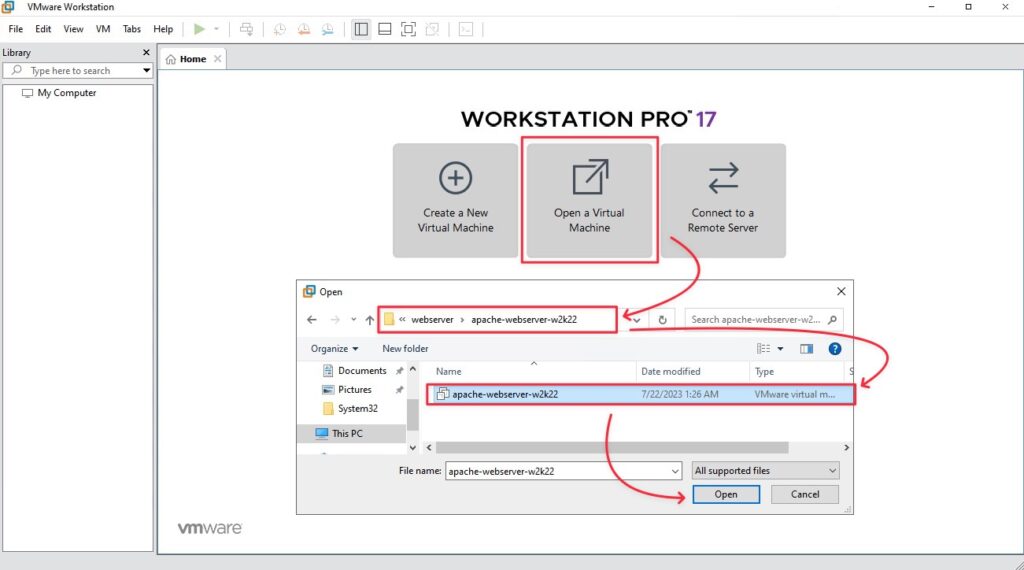This screenshot has width=1024, height=570.
Task: Open the VM menu
Action: click(x=103, y=29)
